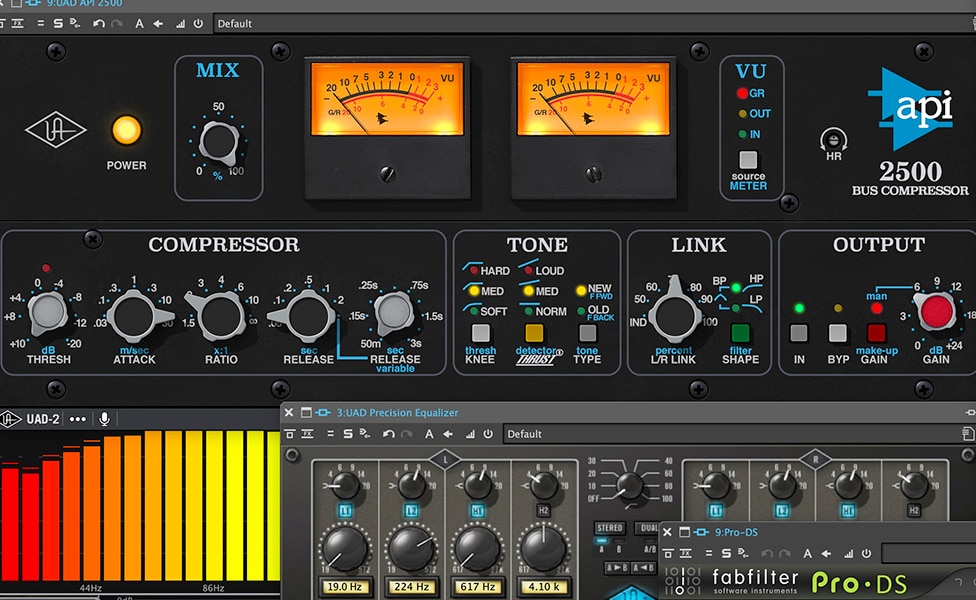The image size is (976, 600).
Task: Click the '19.0 Hz' frequency field
Action: [x=345, y=586]
